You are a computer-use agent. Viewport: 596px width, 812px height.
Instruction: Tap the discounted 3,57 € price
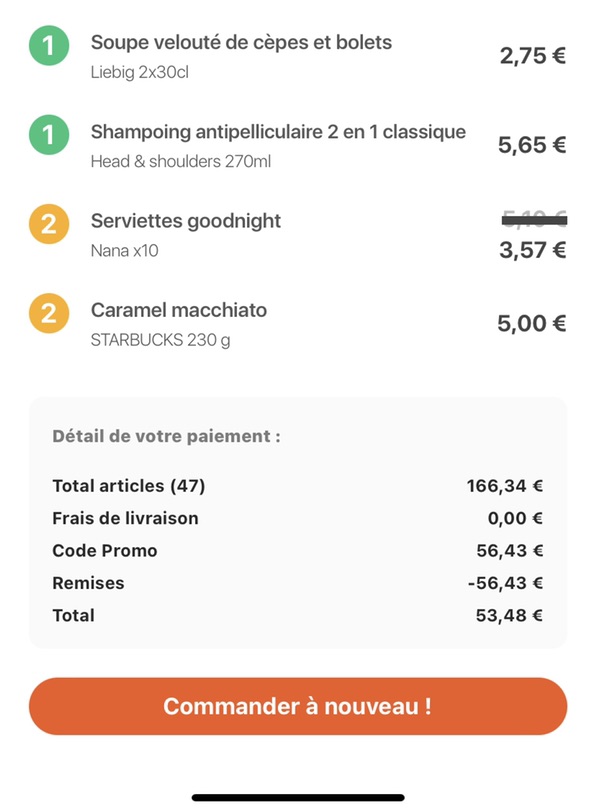pyautogui.click(x=532, y=250)
